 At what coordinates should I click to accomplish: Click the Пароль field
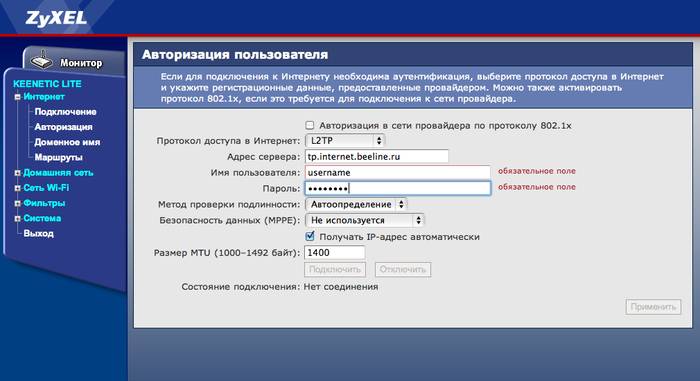[x=398, y=188]
